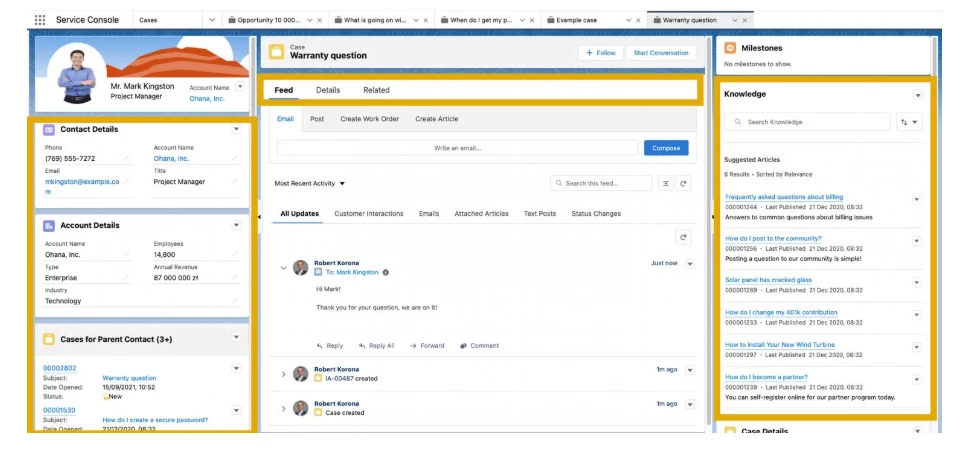This screenshot has width=978, height=465.
Task: Edit the Phone field pencil icon
Action: point(126,158)
